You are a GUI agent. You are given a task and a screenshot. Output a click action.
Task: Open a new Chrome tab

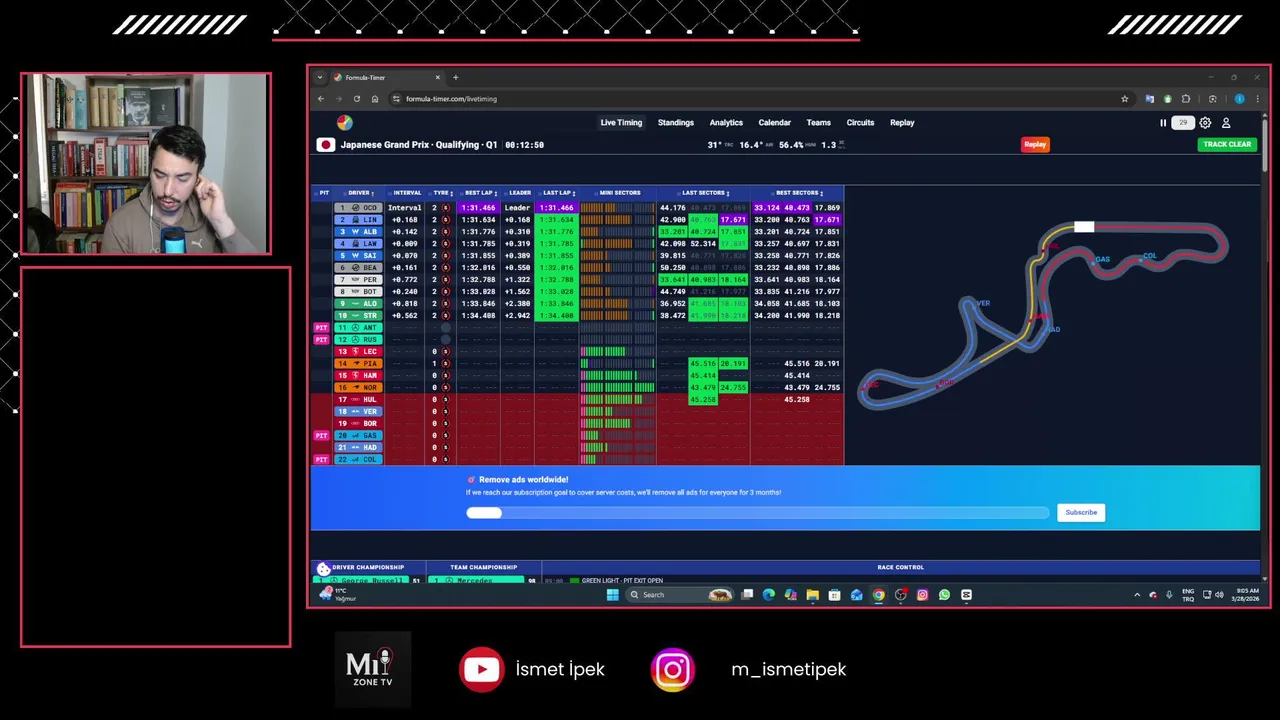click(x=455, y=77)
